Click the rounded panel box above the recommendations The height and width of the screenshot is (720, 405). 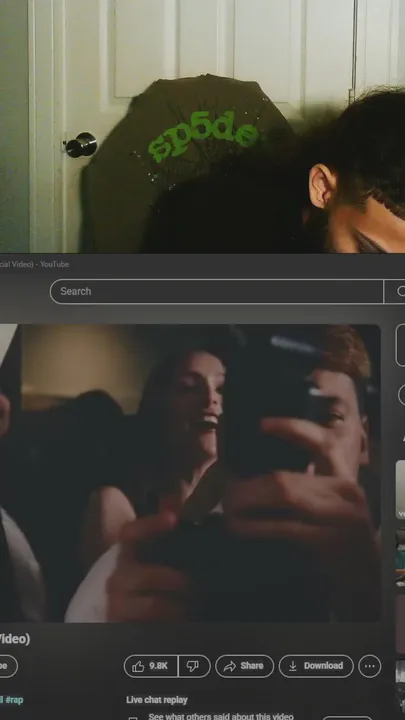click(x=400, y=344)
